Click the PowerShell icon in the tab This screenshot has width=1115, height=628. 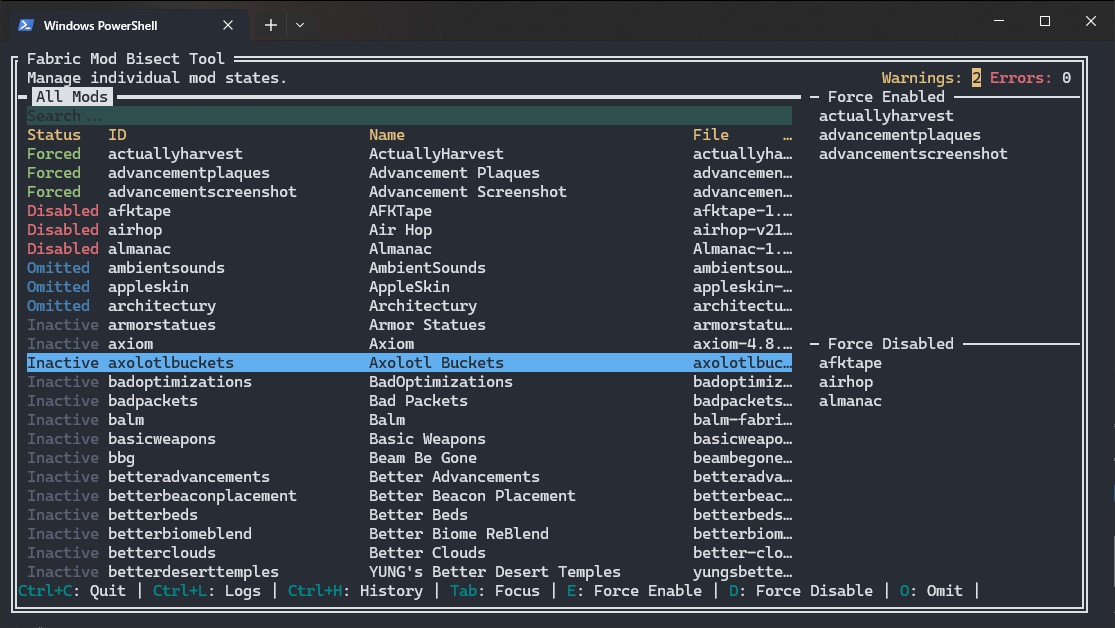point(26,25)
